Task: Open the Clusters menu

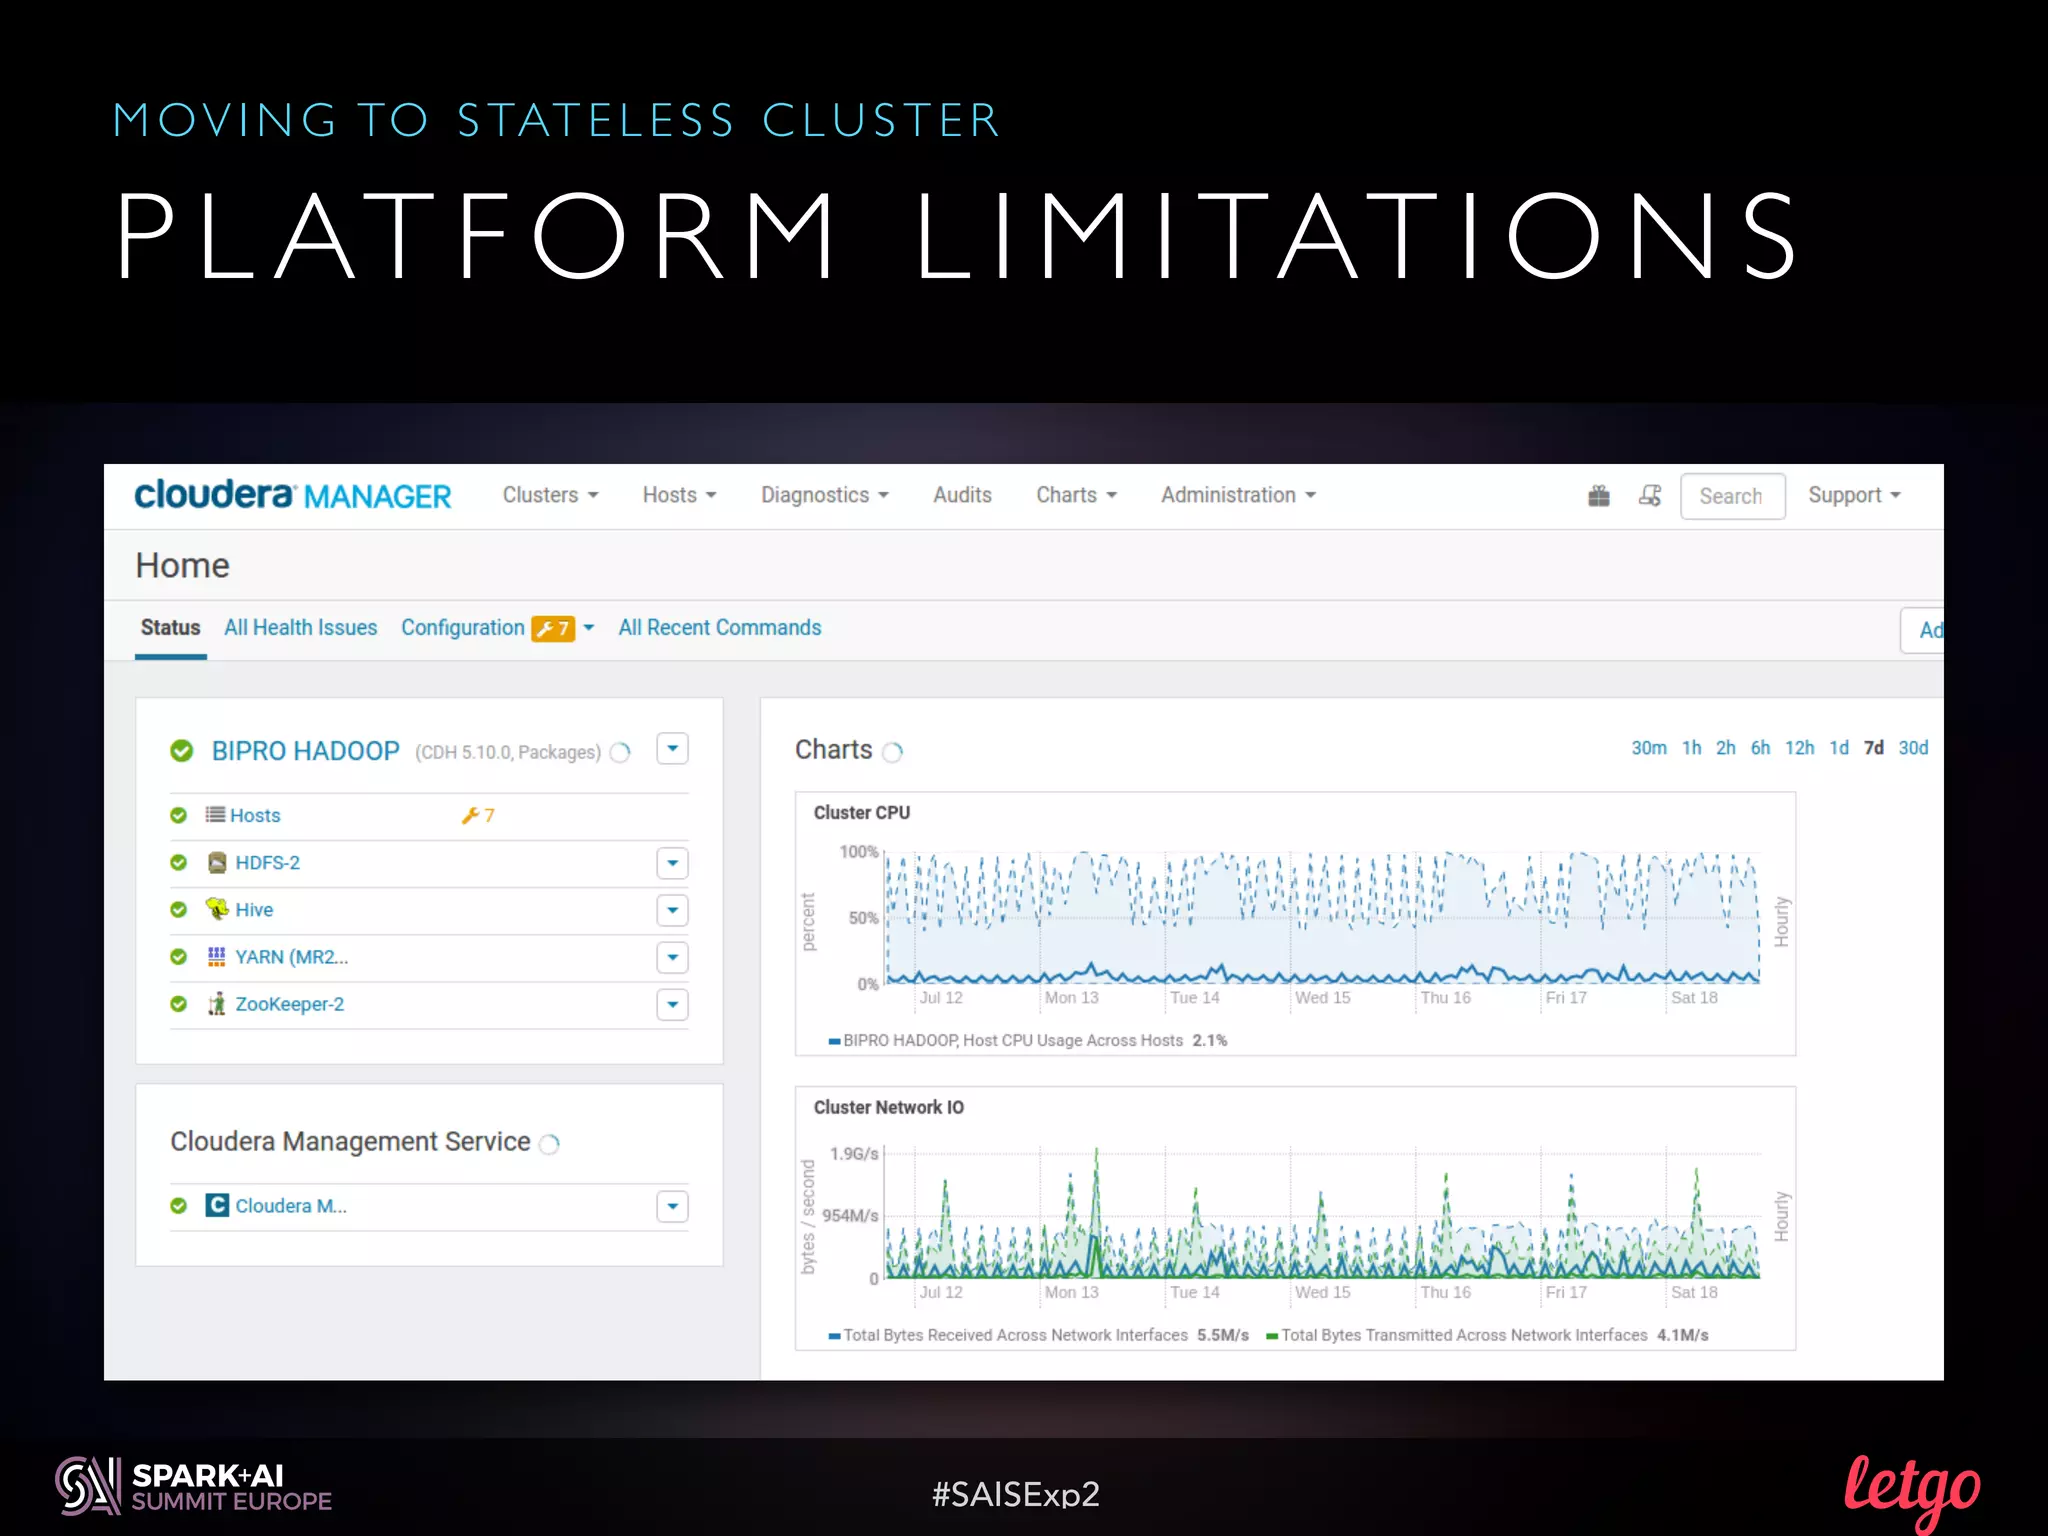Action: click(550, 496)
